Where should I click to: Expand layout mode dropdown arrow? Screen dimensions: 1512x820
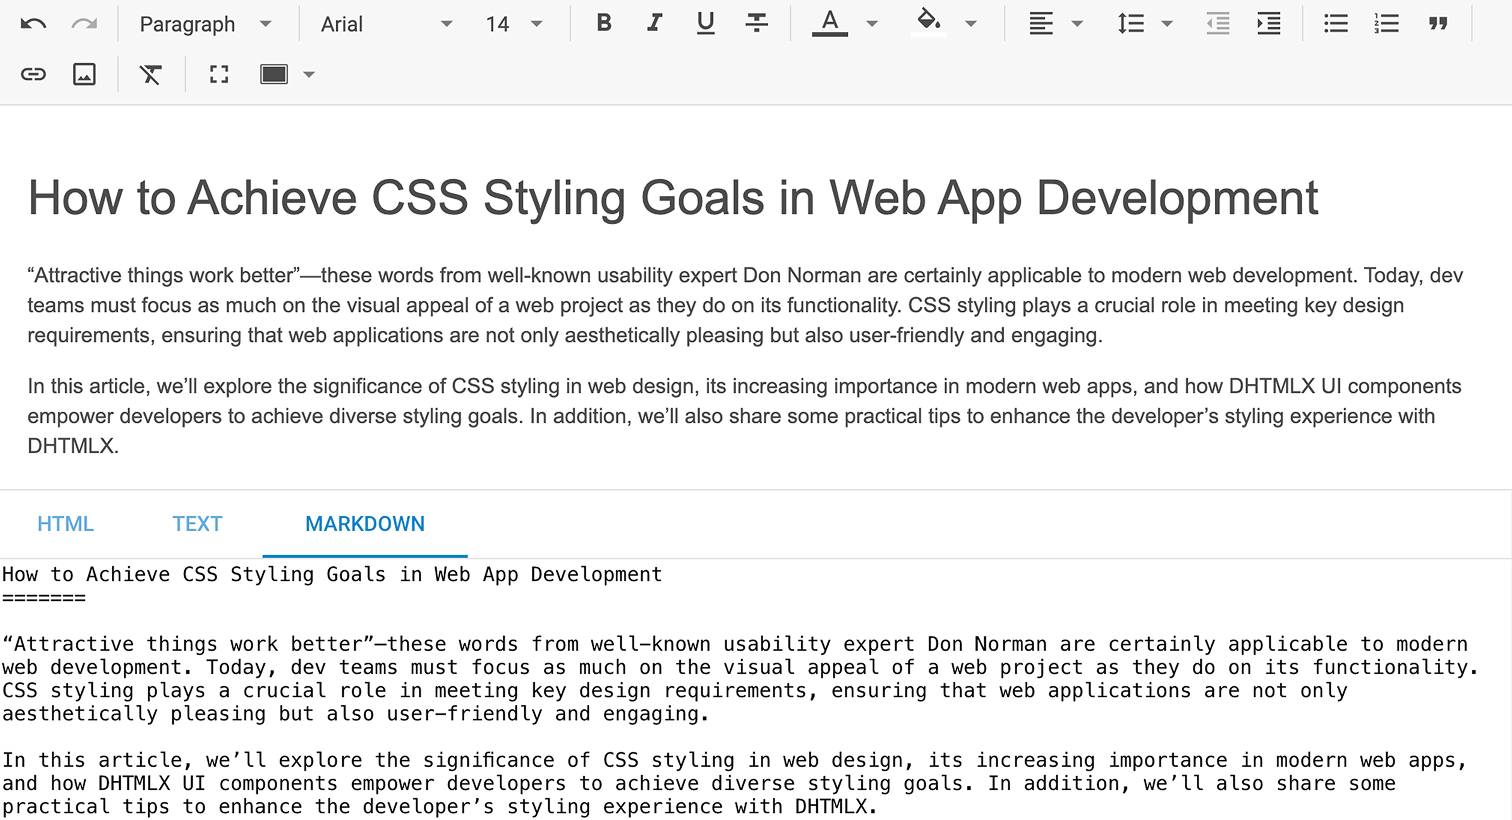click(x=309, y=74)
